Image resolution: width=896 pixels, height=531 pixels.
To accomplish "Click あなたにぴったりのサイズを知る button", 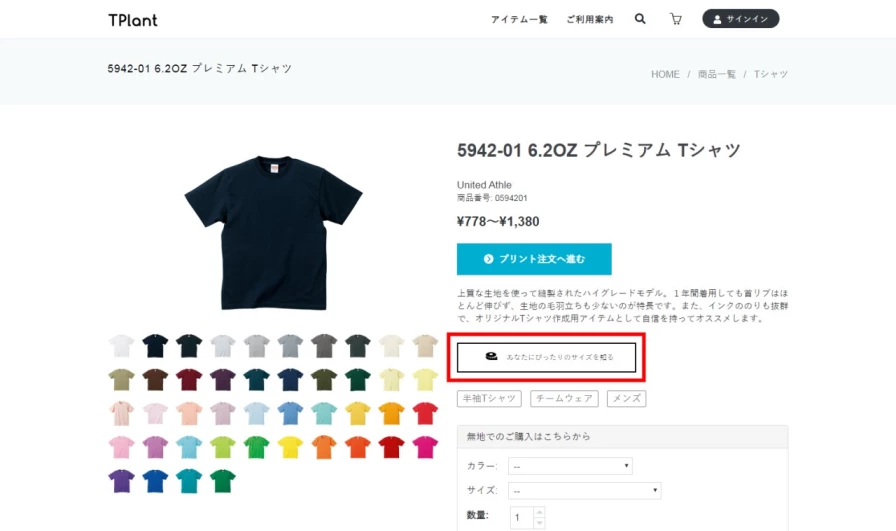I will pos(546,357).
